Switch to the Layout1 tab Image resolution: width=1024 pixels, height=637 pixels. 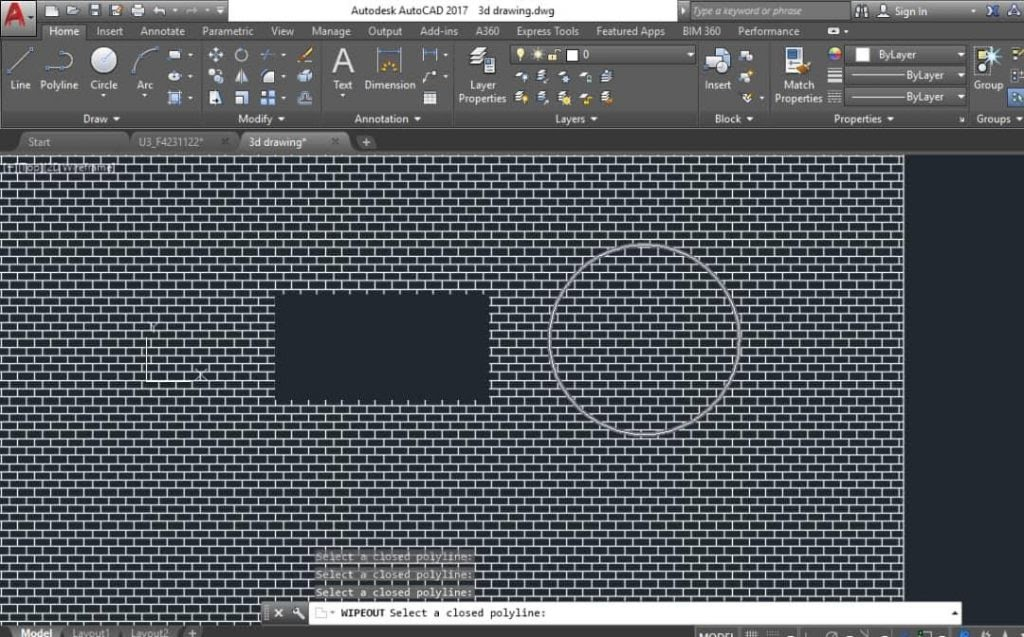click(x=90, y=632)
